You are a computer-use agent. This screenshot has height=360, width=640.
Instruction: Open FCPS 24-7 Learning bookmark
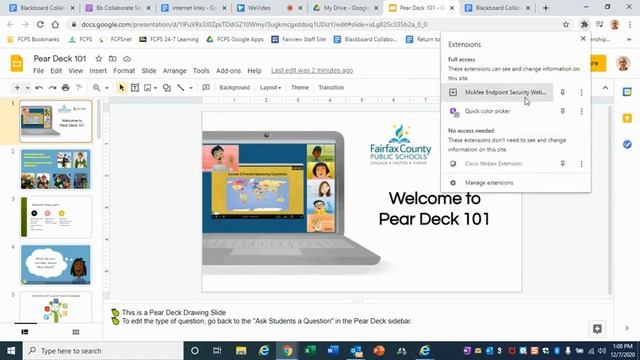click(169, 39)
